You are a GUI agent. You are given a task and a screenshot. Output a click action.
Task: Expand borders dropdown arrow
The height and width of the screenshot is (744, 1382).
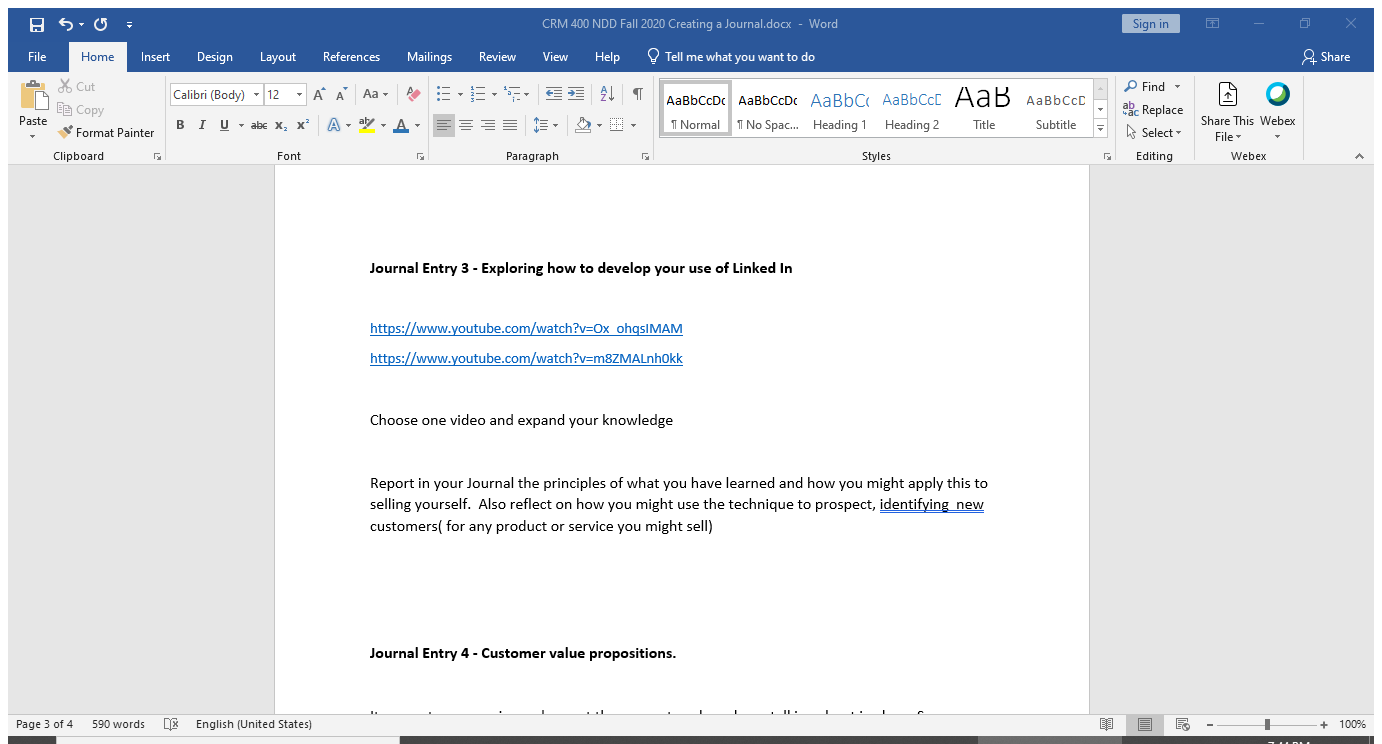pos(634,125)
